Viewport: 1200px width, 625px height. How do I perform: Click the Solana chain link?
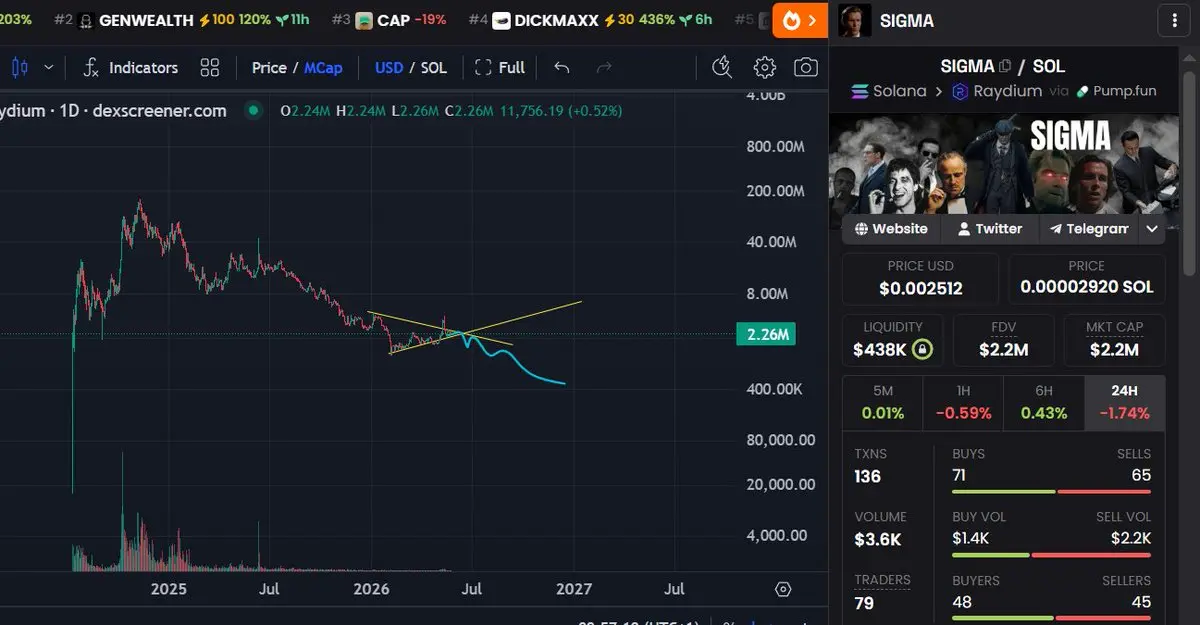click(889, 91)
